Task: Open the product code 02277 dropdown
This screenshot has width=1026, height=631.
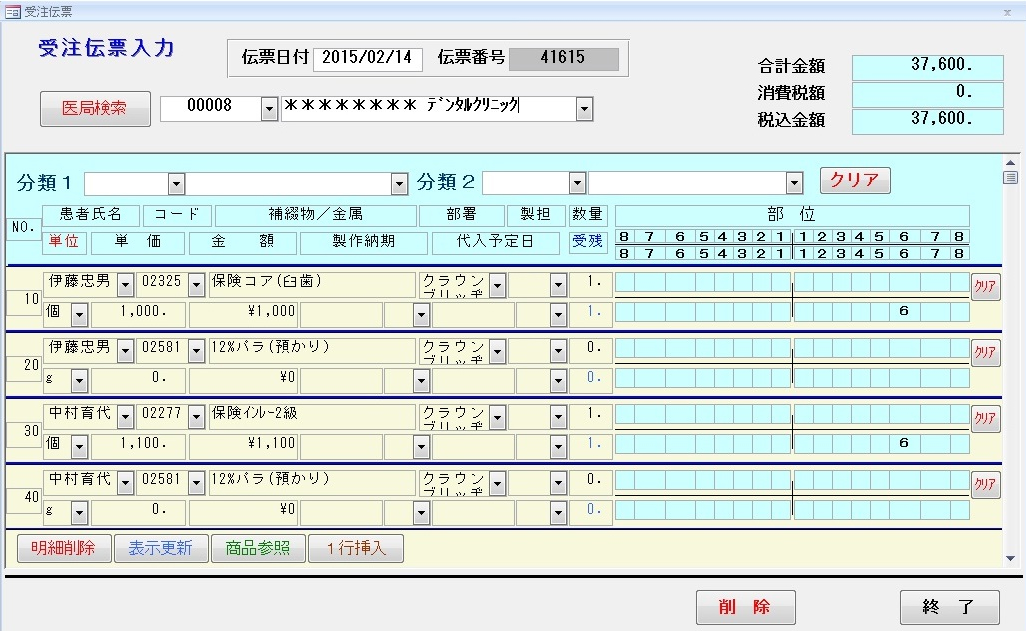Action: coord(196,416)
